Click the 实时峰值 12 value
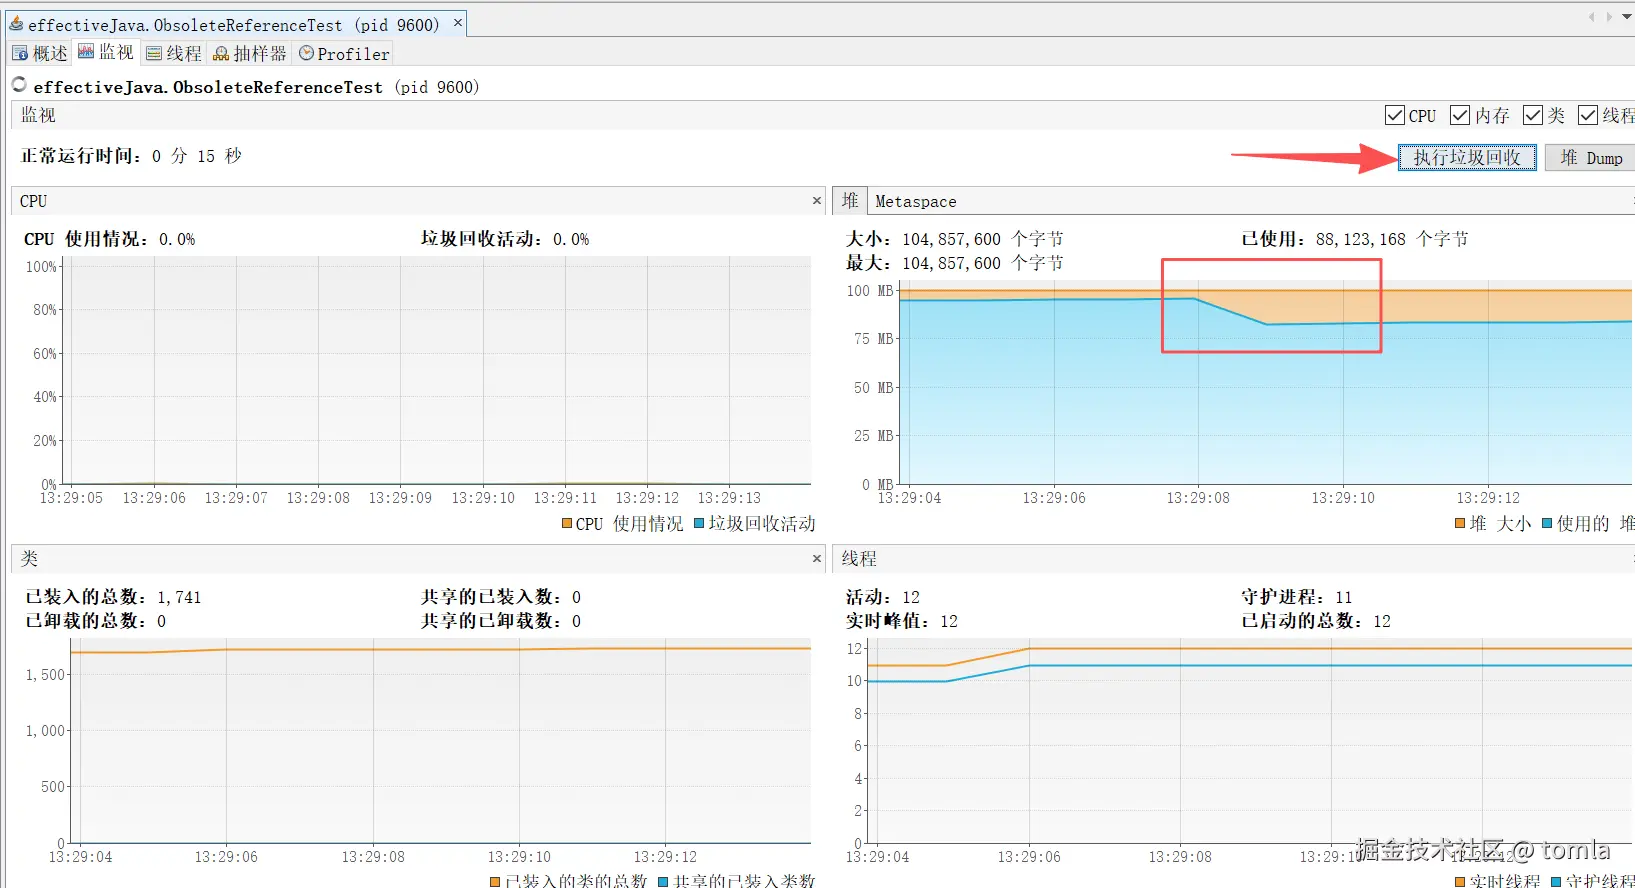The image size is (1635, 888). click(x=949, y=621)
